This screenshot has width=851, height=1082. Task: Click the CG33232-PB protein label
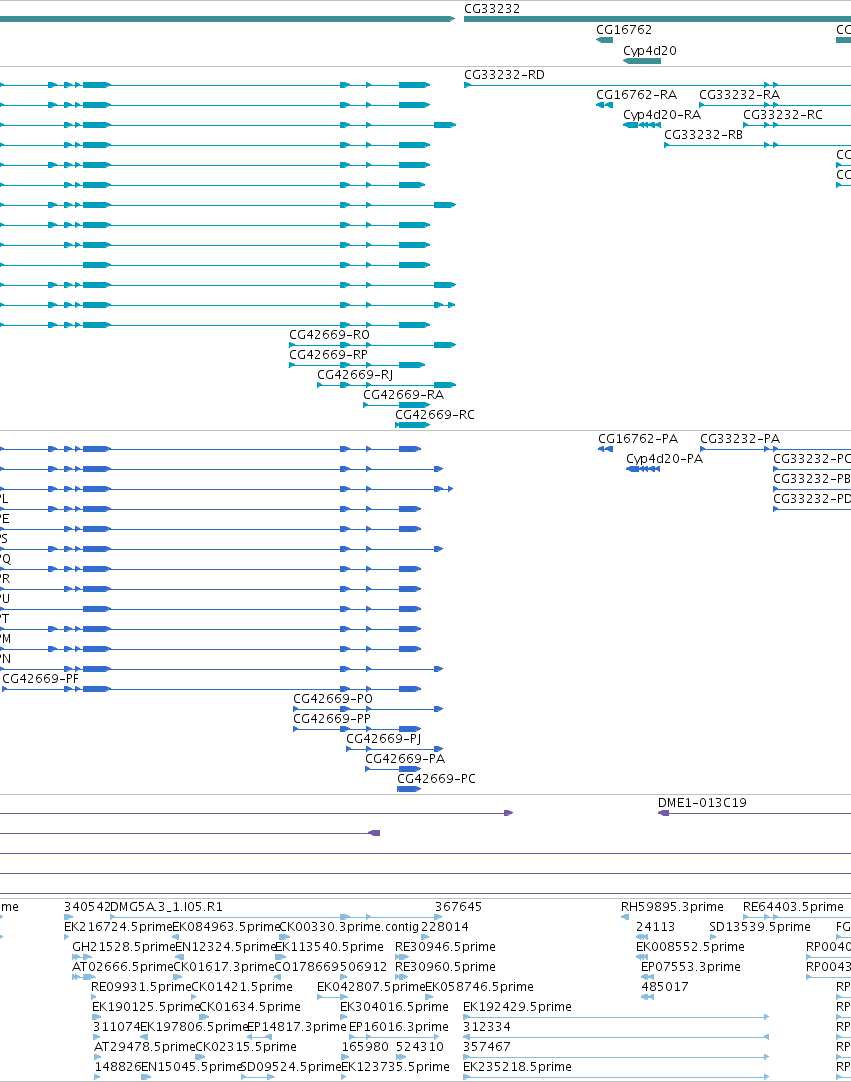[812, 479]
